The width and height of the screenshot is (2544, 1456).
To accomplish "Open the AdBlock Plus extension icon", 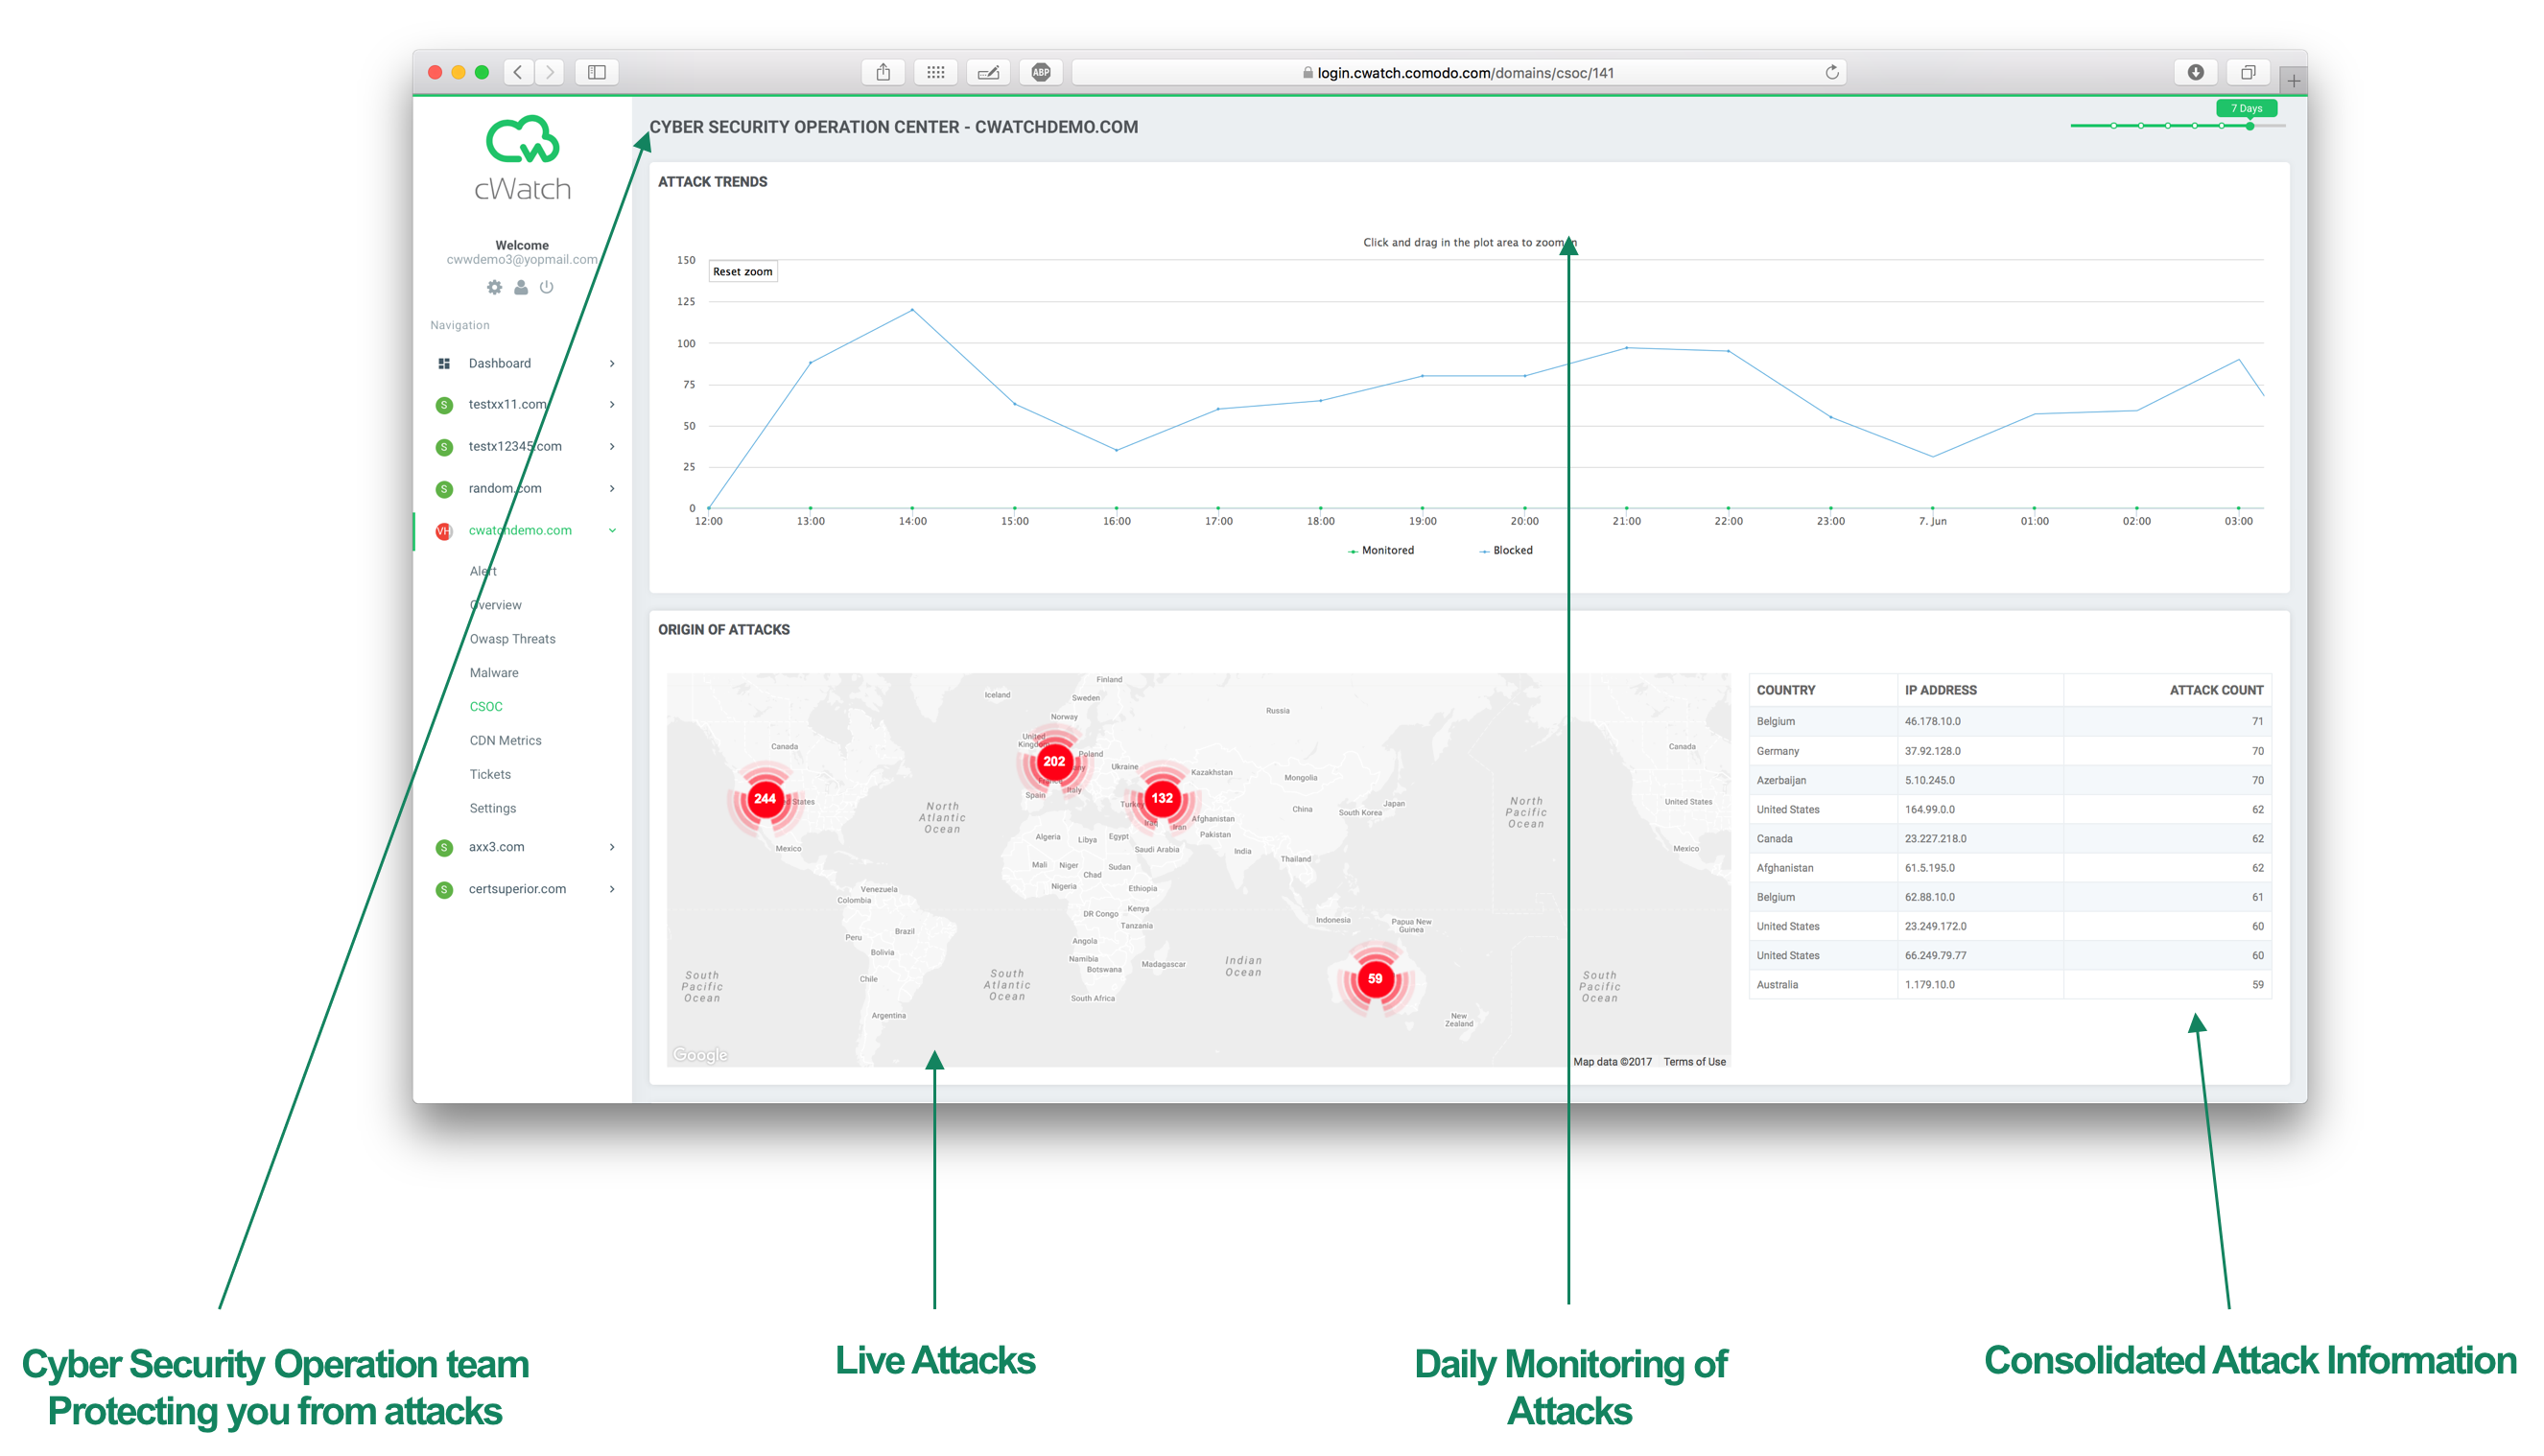I will click(1041, 72).
